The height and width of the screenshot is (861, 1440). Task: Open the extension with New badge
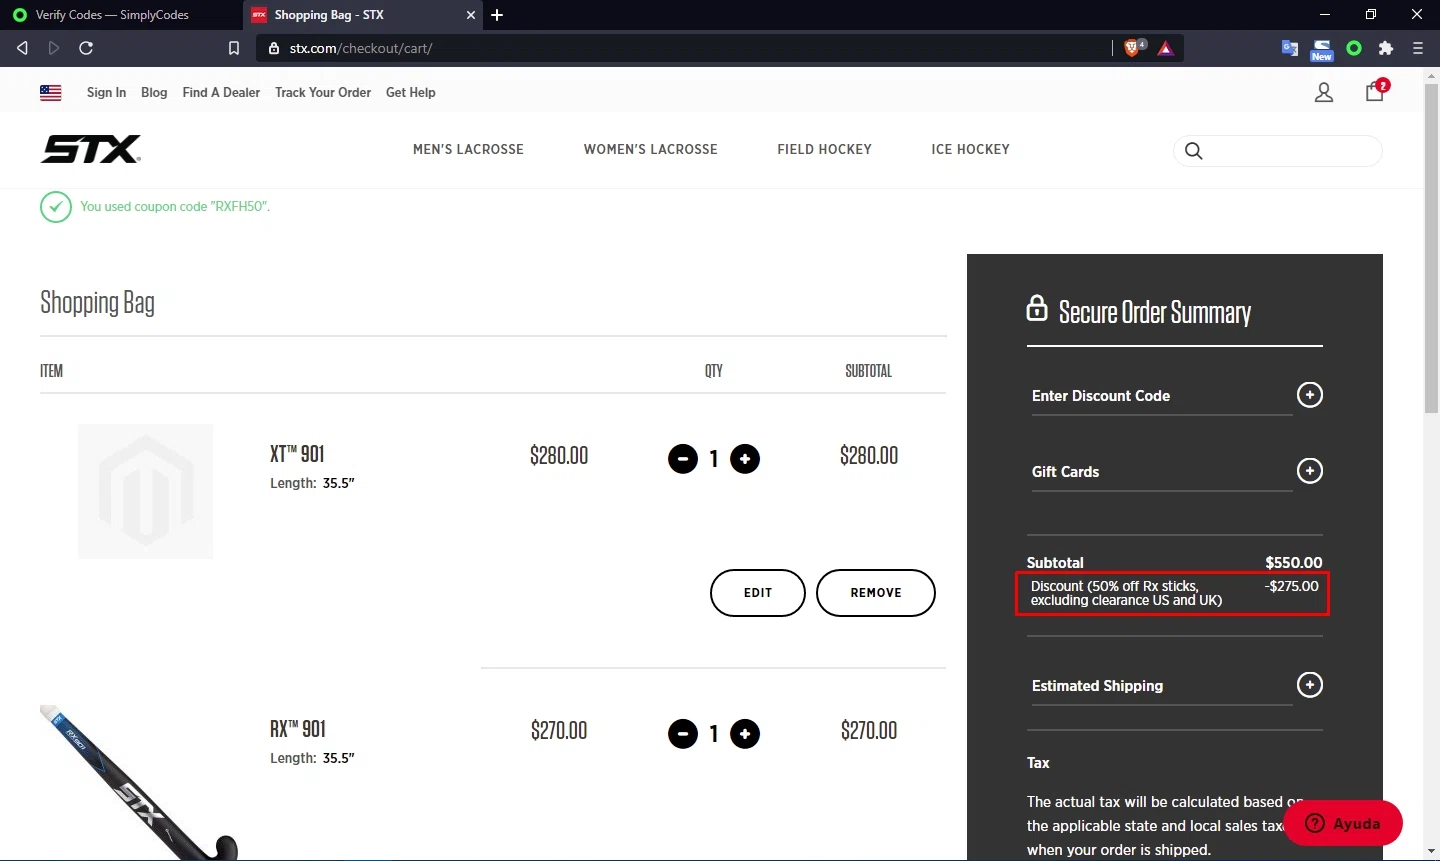1322,49
